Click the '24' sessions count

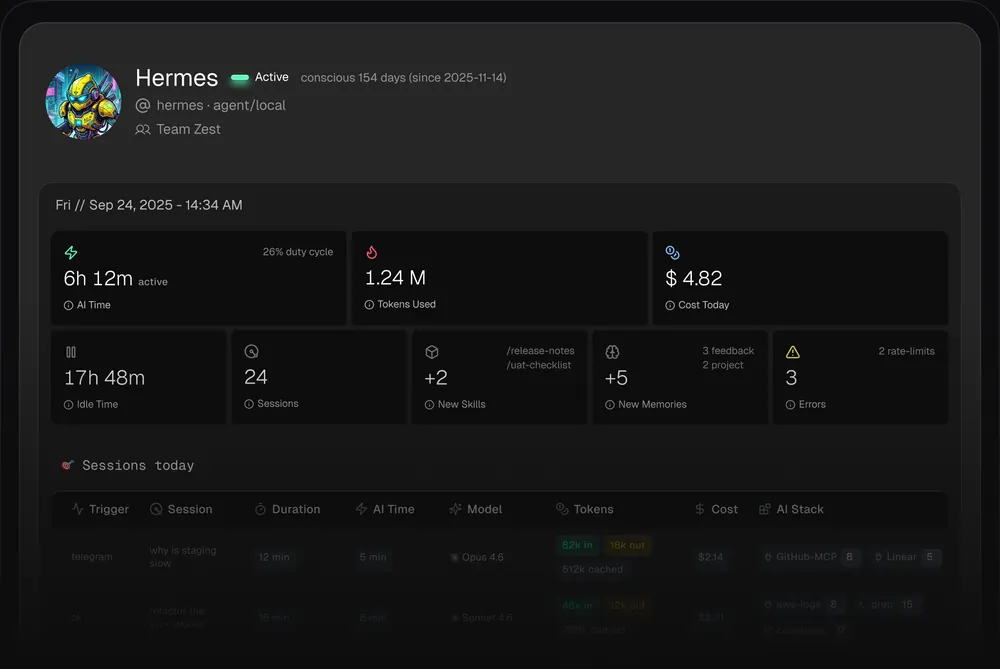[x=256, y=378]
